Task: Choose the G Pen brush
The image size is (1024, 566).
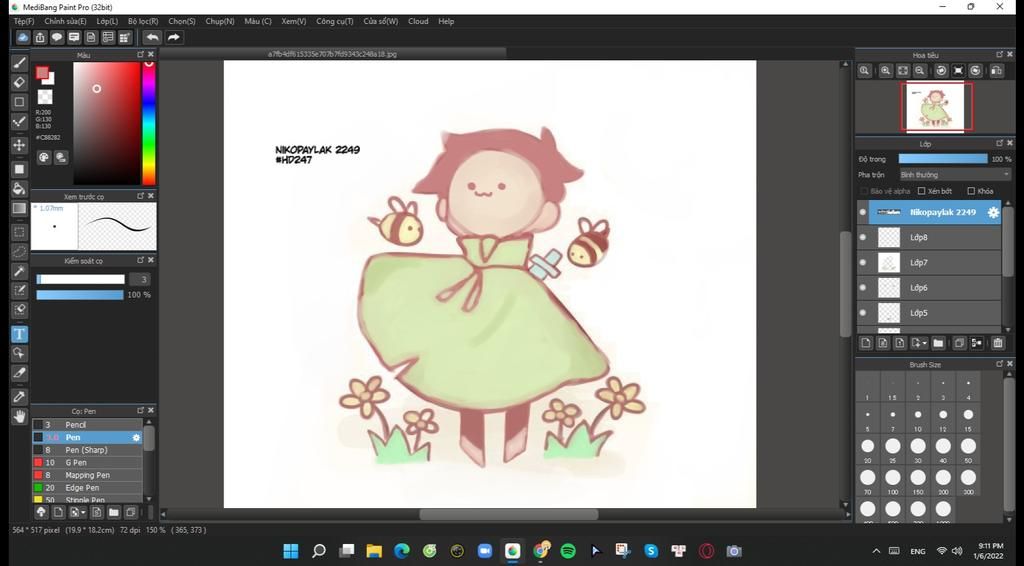Action: point(77,463)
